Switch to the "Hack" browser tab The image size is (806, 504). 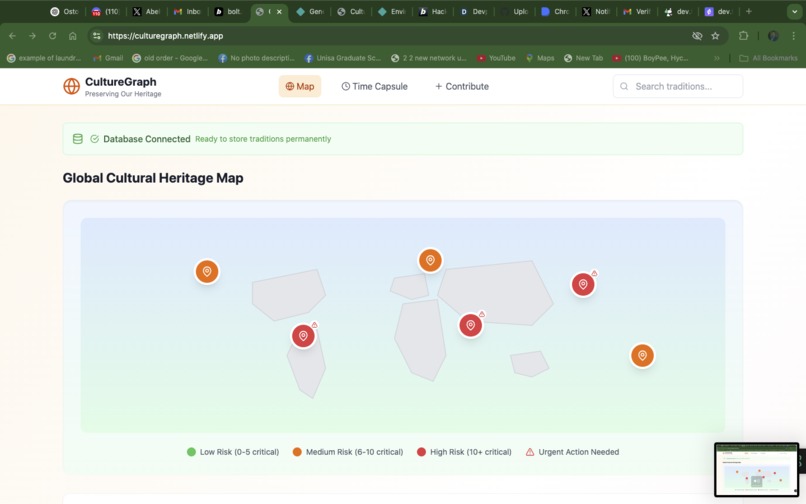(x=433, y=11)
